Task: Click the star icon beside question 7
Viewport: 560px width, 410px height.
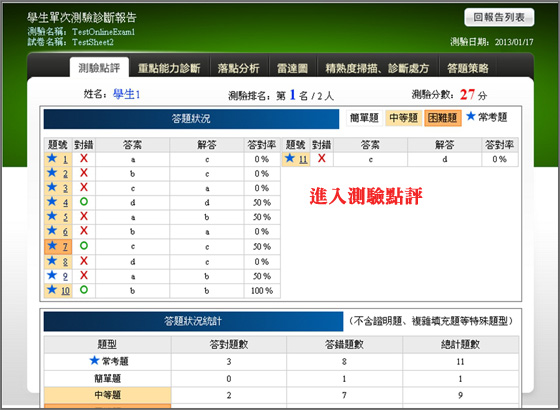Action: coord(52,245)
